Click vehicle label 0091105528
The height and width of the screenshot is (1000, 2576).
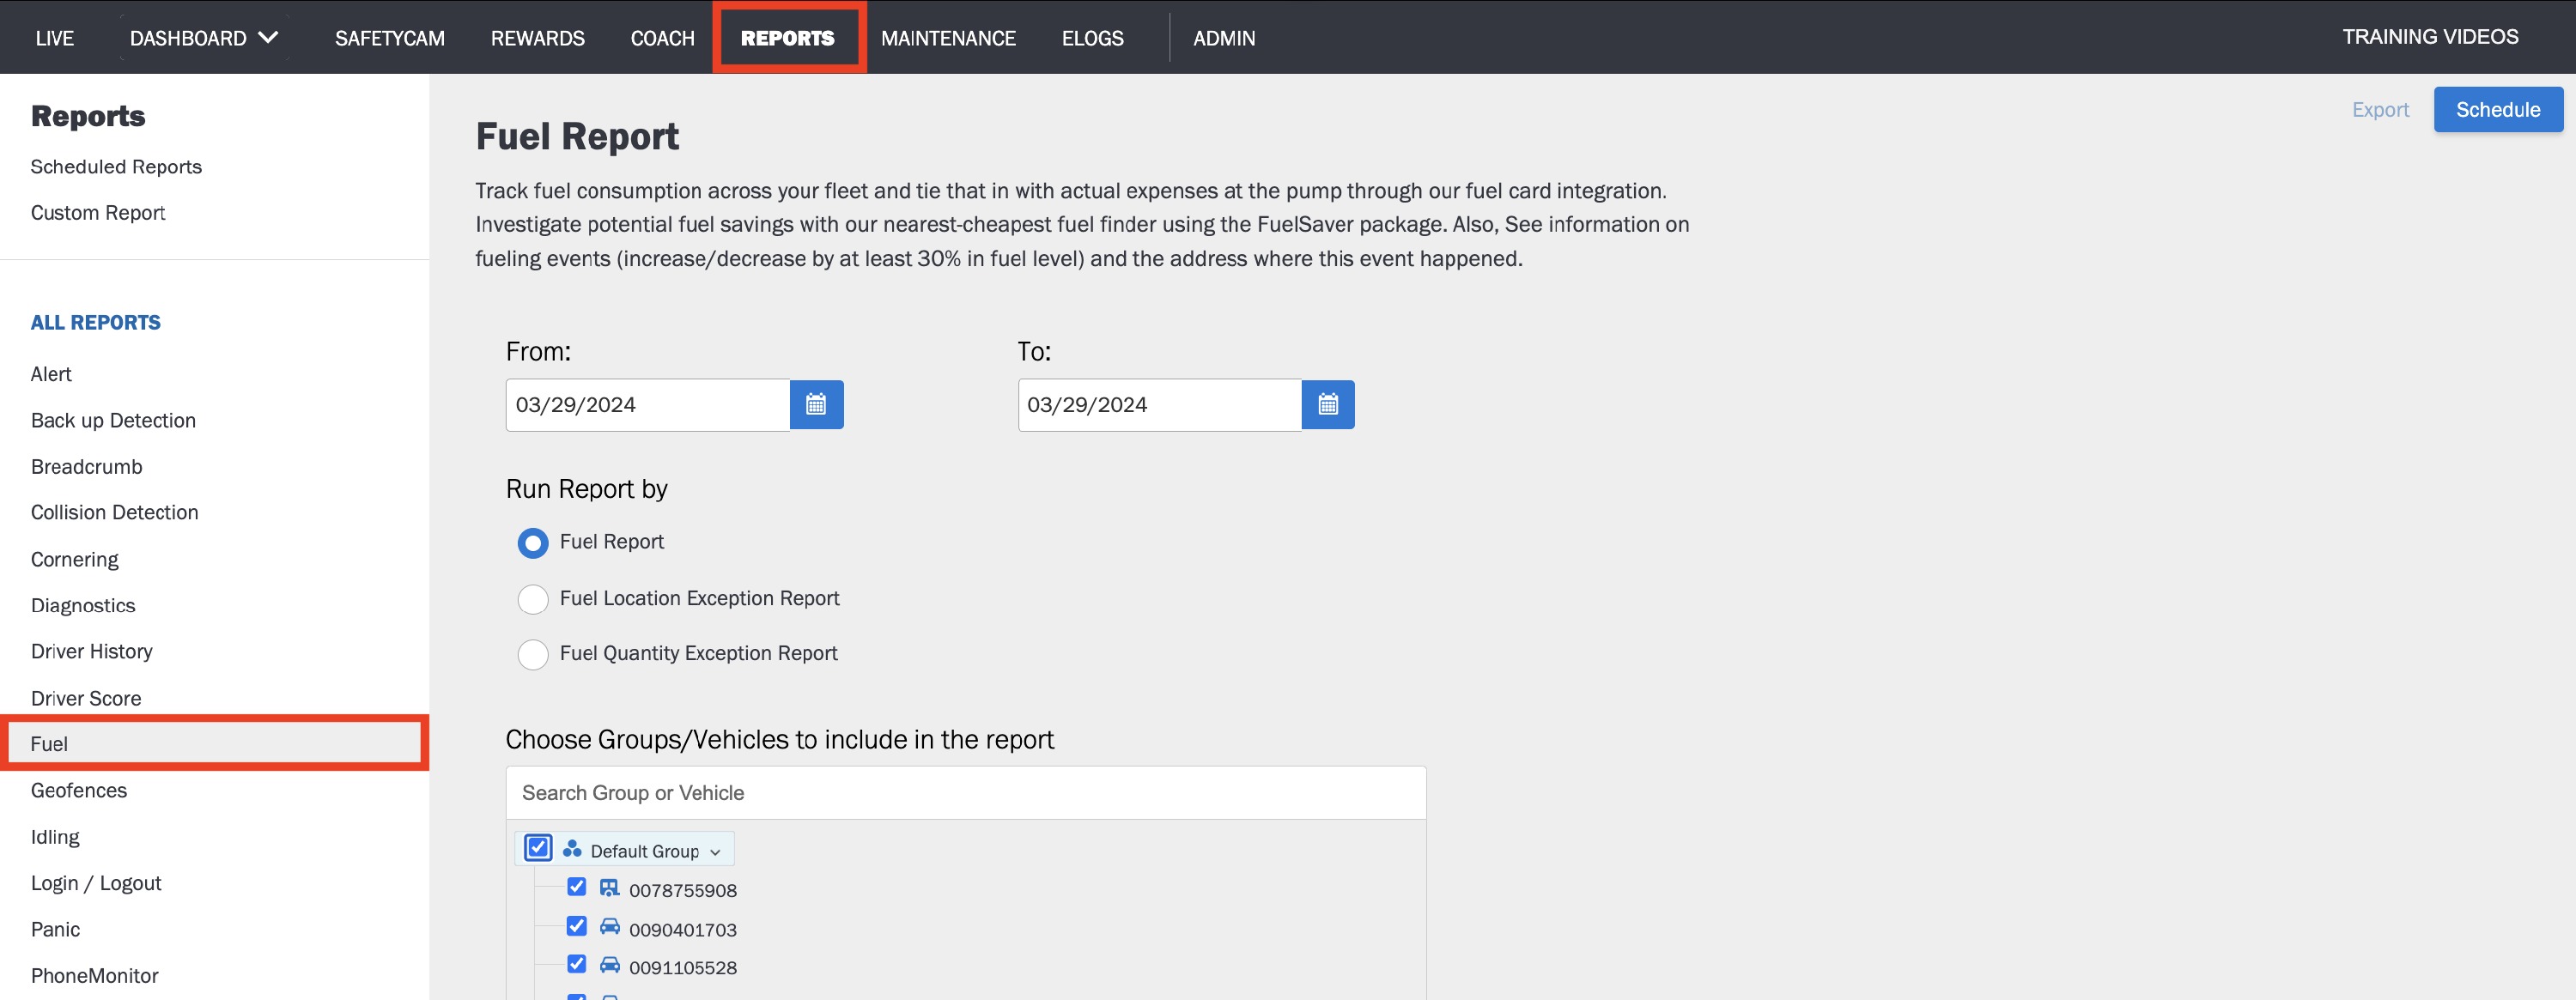[x=683, y=968]
